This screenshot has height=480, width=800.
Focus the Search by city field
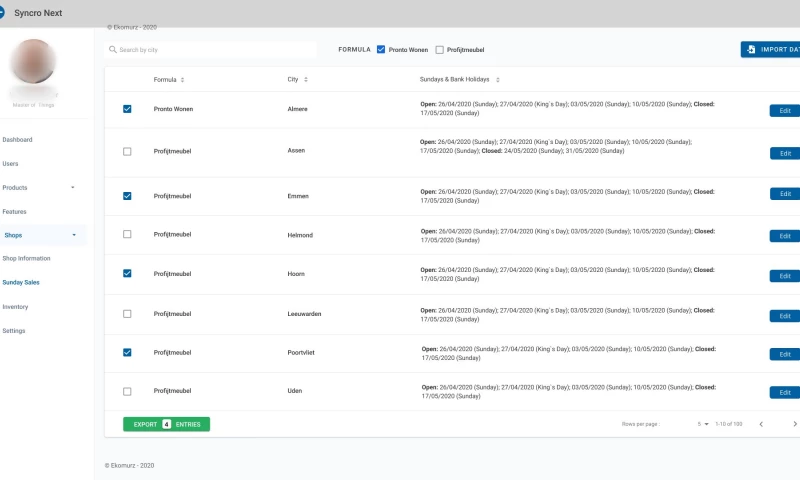coord(215,49)
